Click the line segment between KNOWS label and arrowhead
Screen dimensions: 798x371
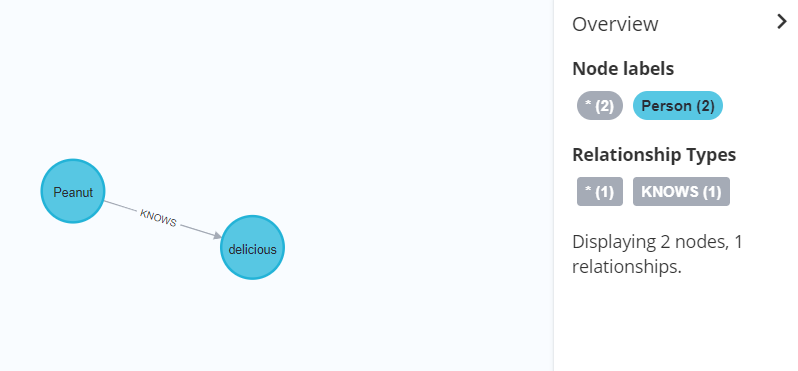(x=196, y=230)
